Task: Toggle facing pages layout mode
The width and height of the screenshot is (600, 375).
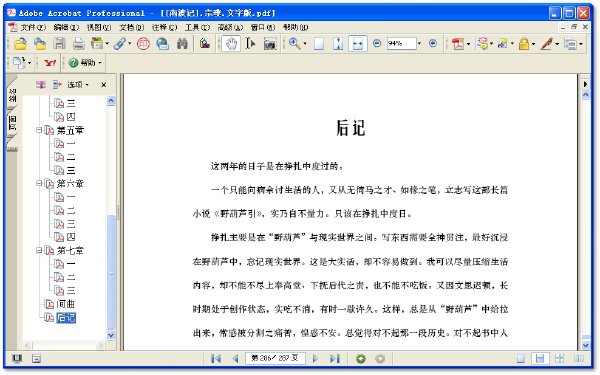Action: pyautogui.click(x=578, y=359)
